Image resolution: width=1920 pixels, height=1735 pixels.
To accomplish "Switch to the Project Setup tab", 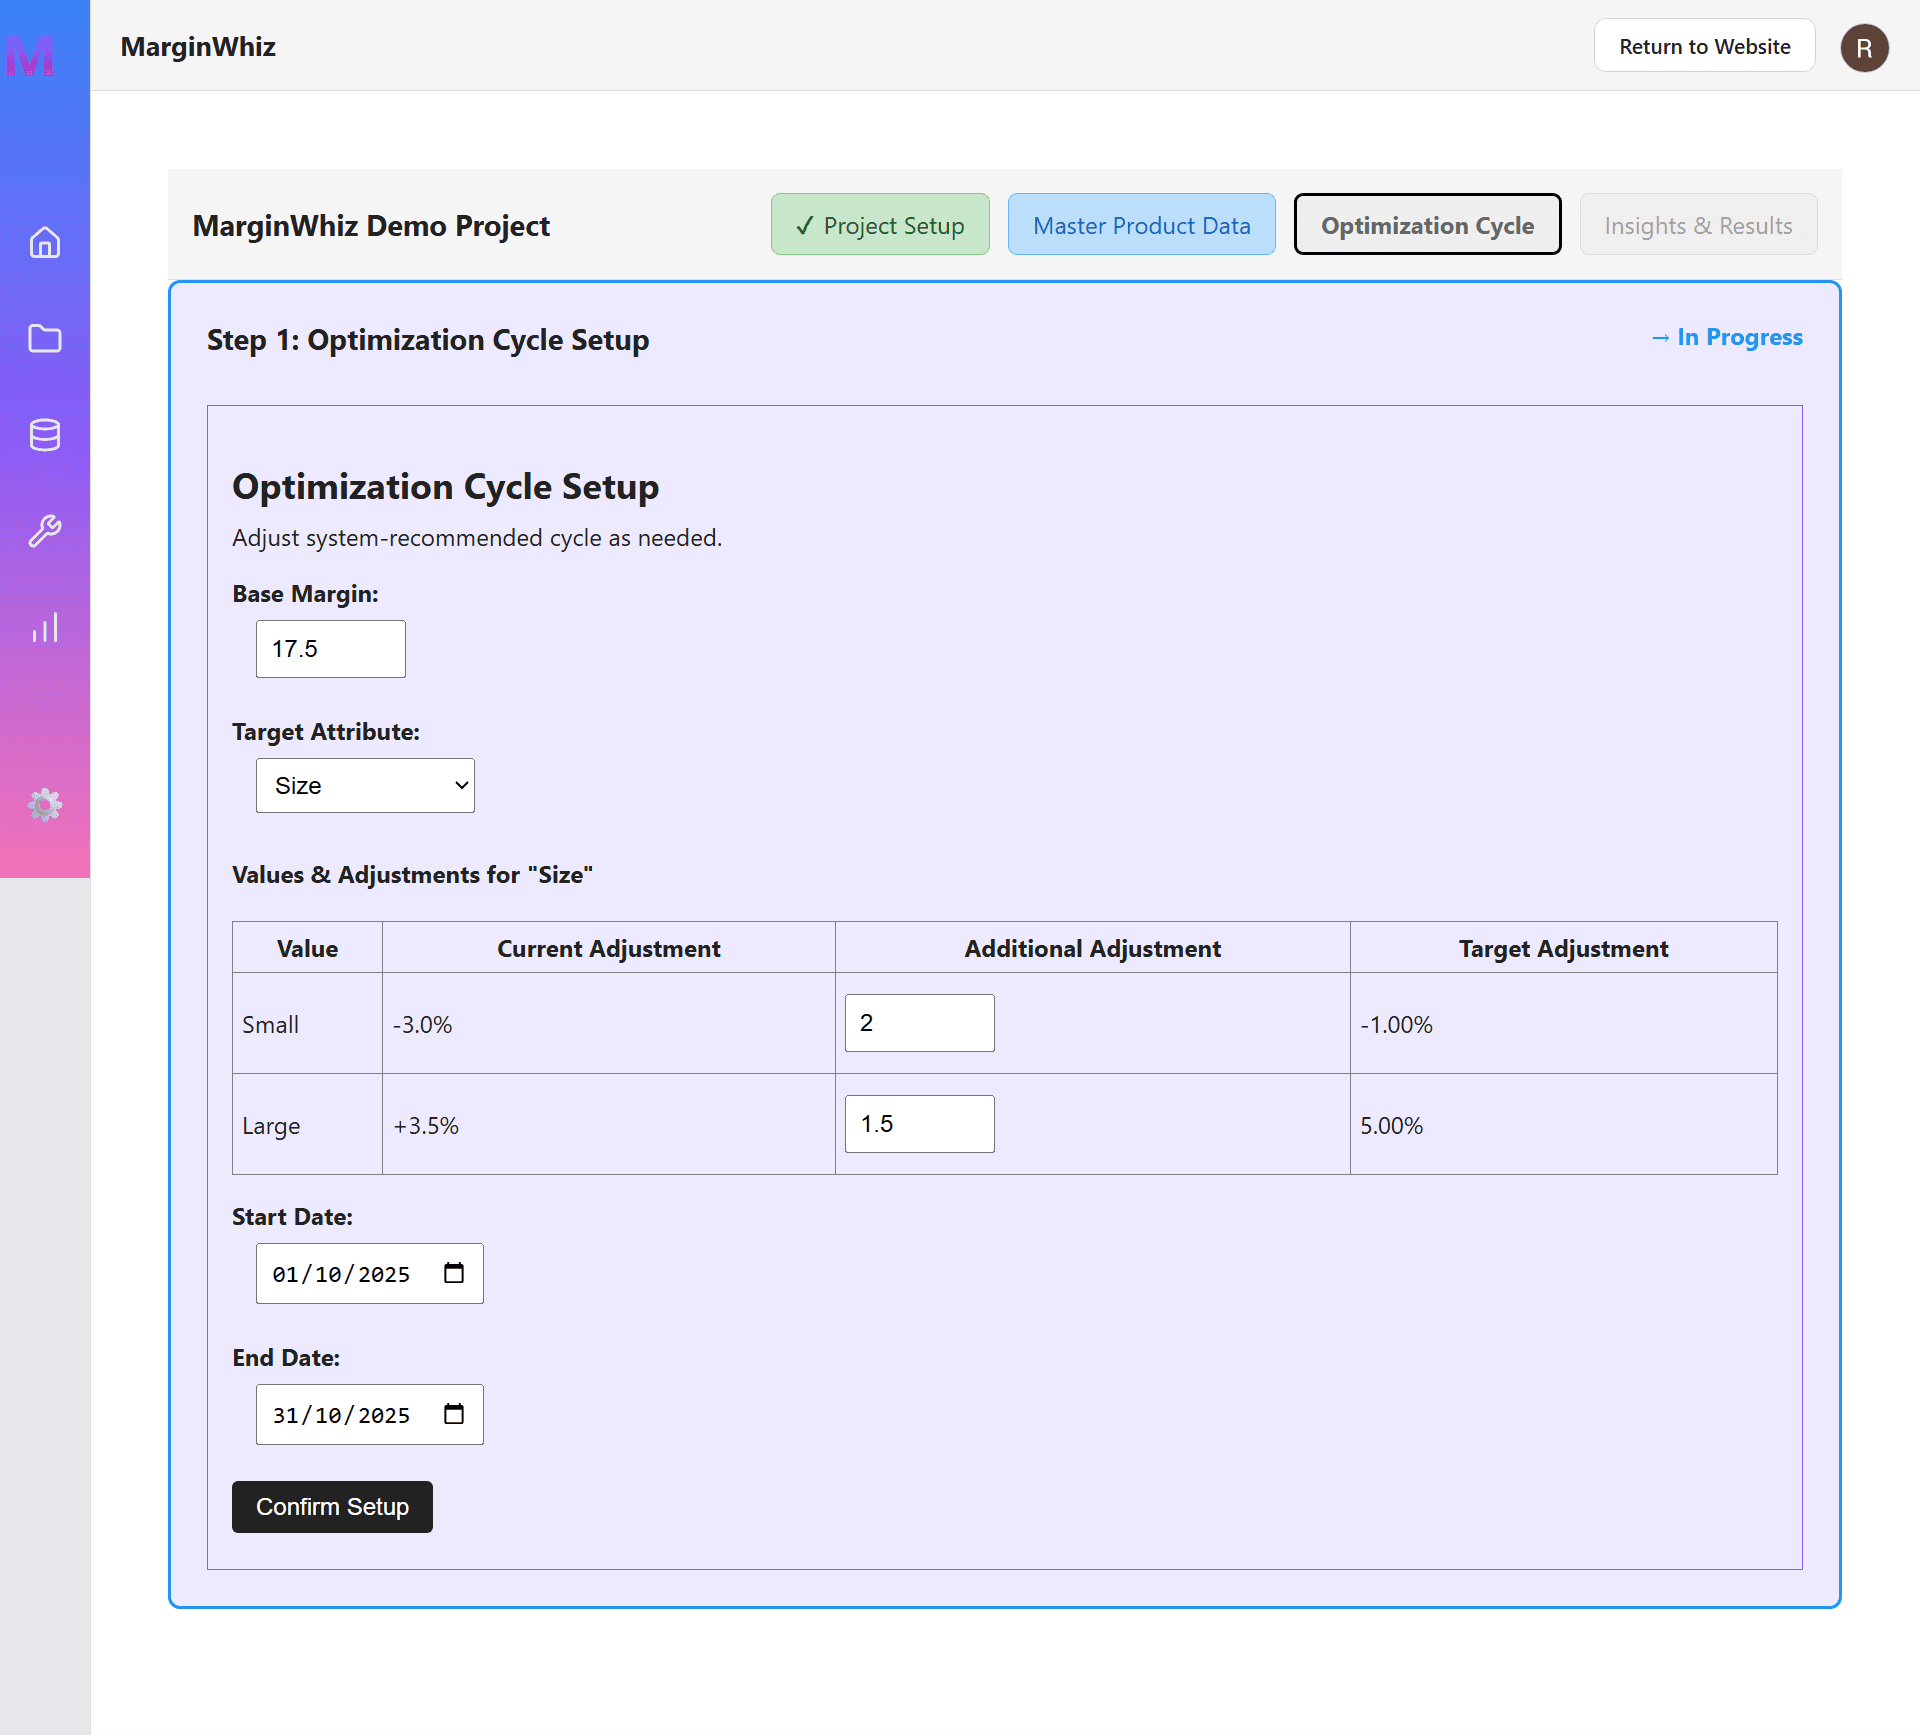I will coord(880,225).
